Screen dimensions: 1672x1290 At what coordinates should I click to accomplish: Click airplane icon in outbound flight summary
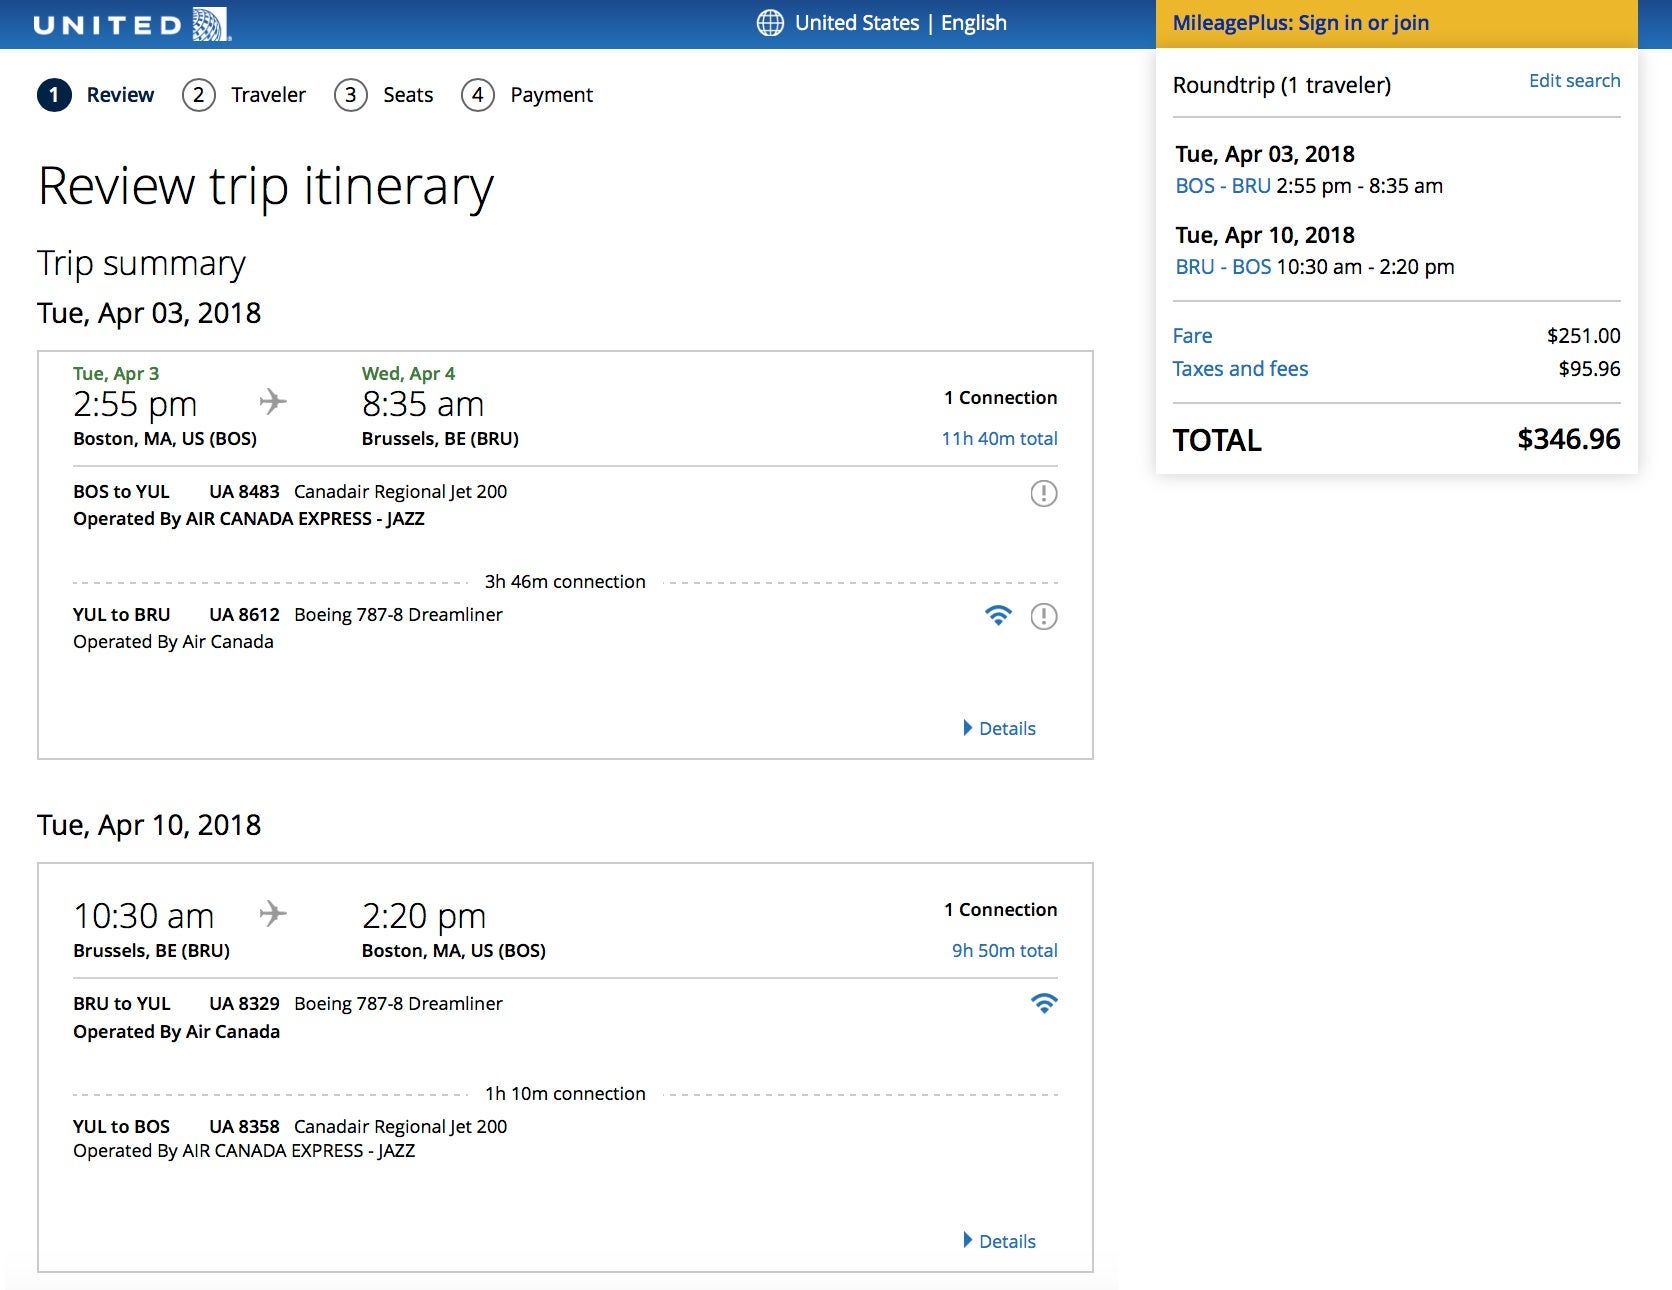[x=272, y=402]
